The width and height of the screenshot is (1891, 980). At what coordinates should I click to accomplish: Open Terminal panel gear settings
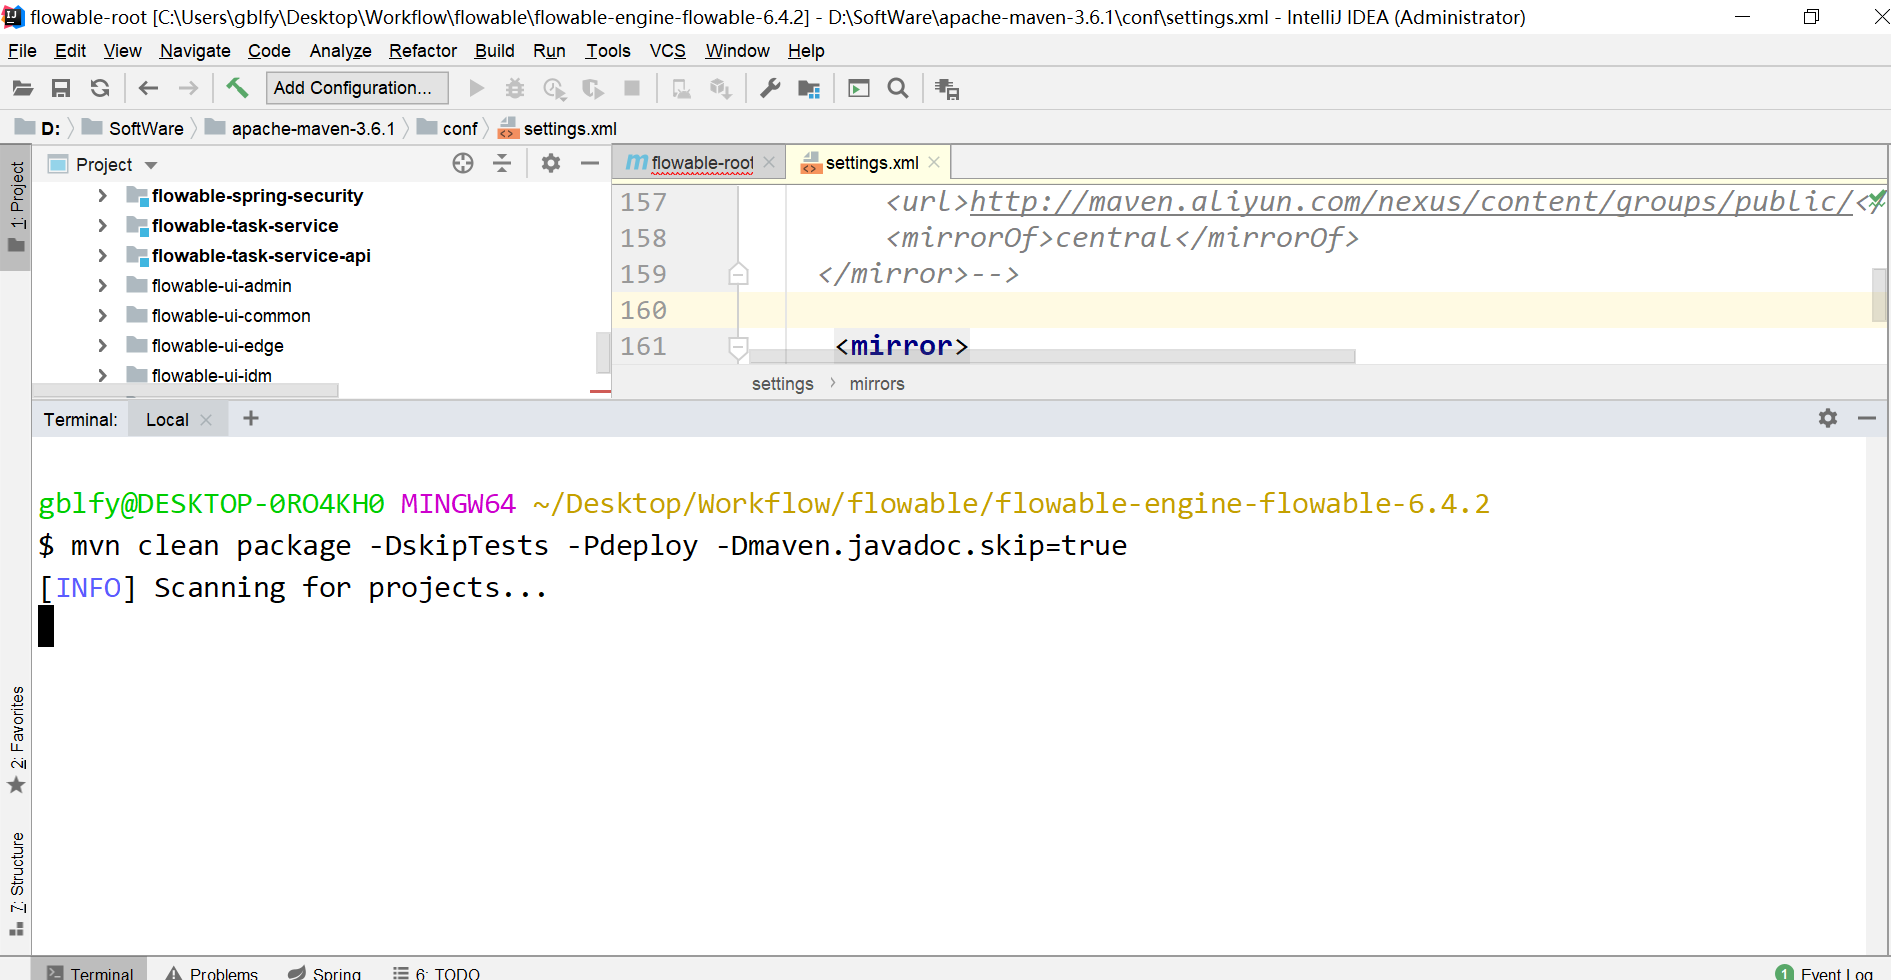click(x=1828, y=418)
